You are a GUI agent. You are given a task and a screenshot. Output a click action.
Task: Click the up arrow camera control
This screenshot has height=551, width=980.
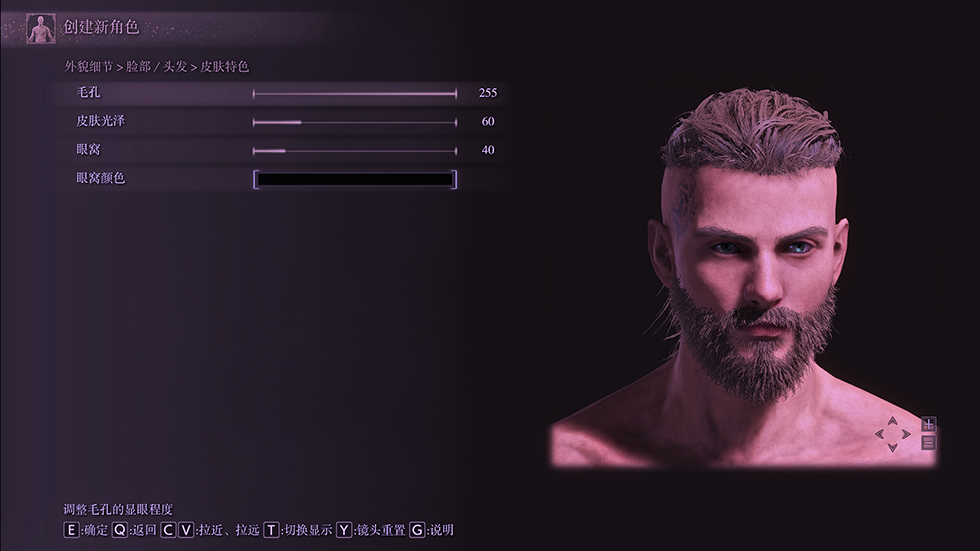pyautogui.click(x=892, y=422)
